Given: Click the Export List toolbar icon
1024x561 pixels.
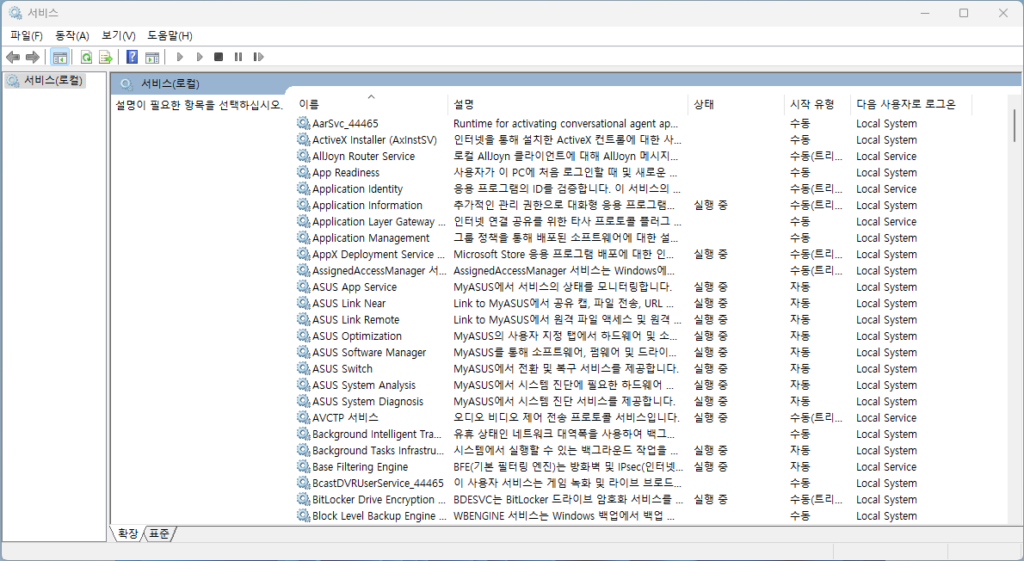Looking at the screenshot, I should 106,57.
